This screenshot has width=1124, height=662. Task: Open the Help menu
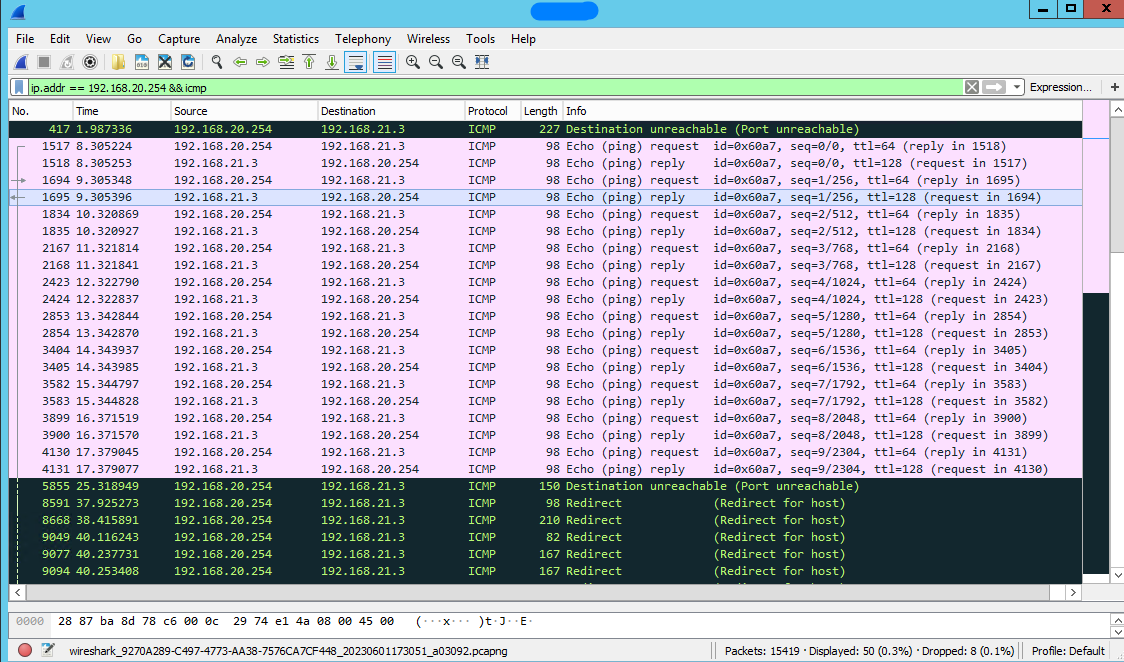click(x=523, y=39)
